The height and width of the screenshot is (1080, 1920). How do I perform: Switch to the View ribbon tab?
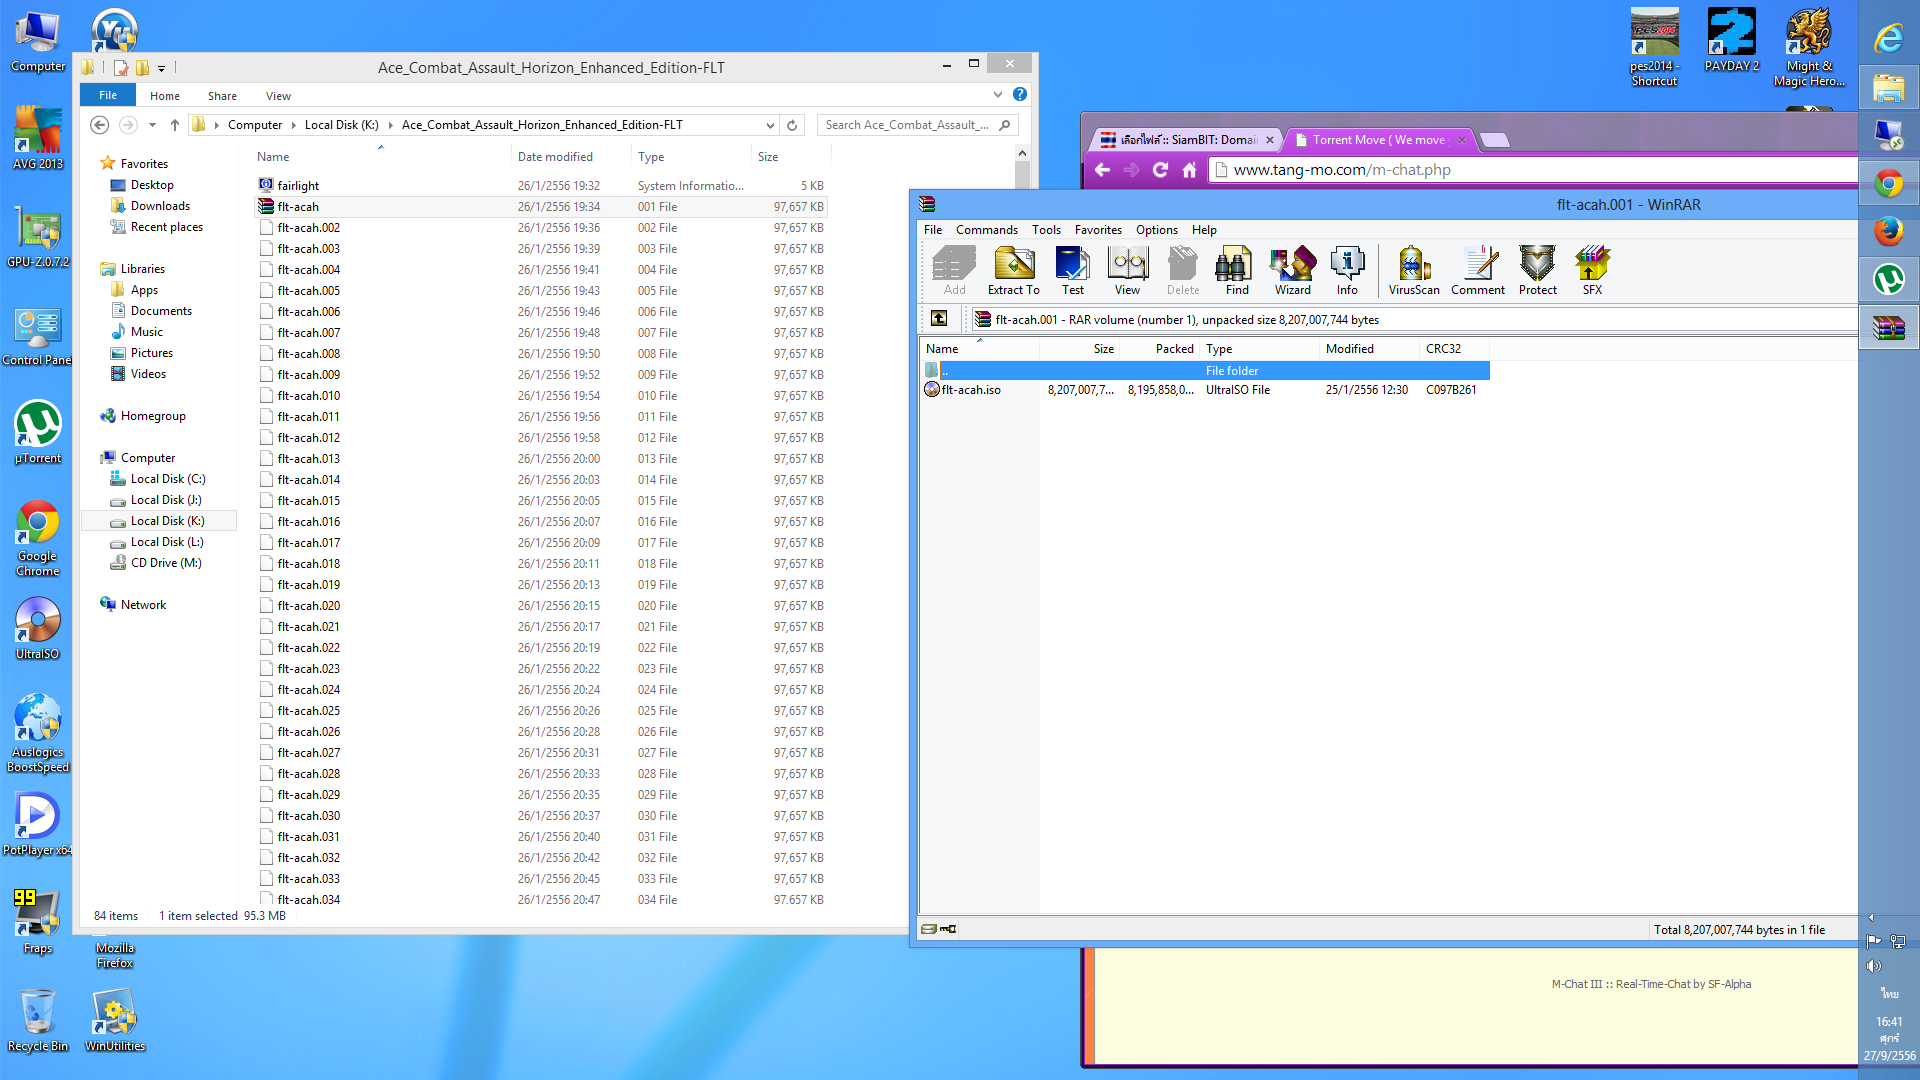click(x=278, y=96)
